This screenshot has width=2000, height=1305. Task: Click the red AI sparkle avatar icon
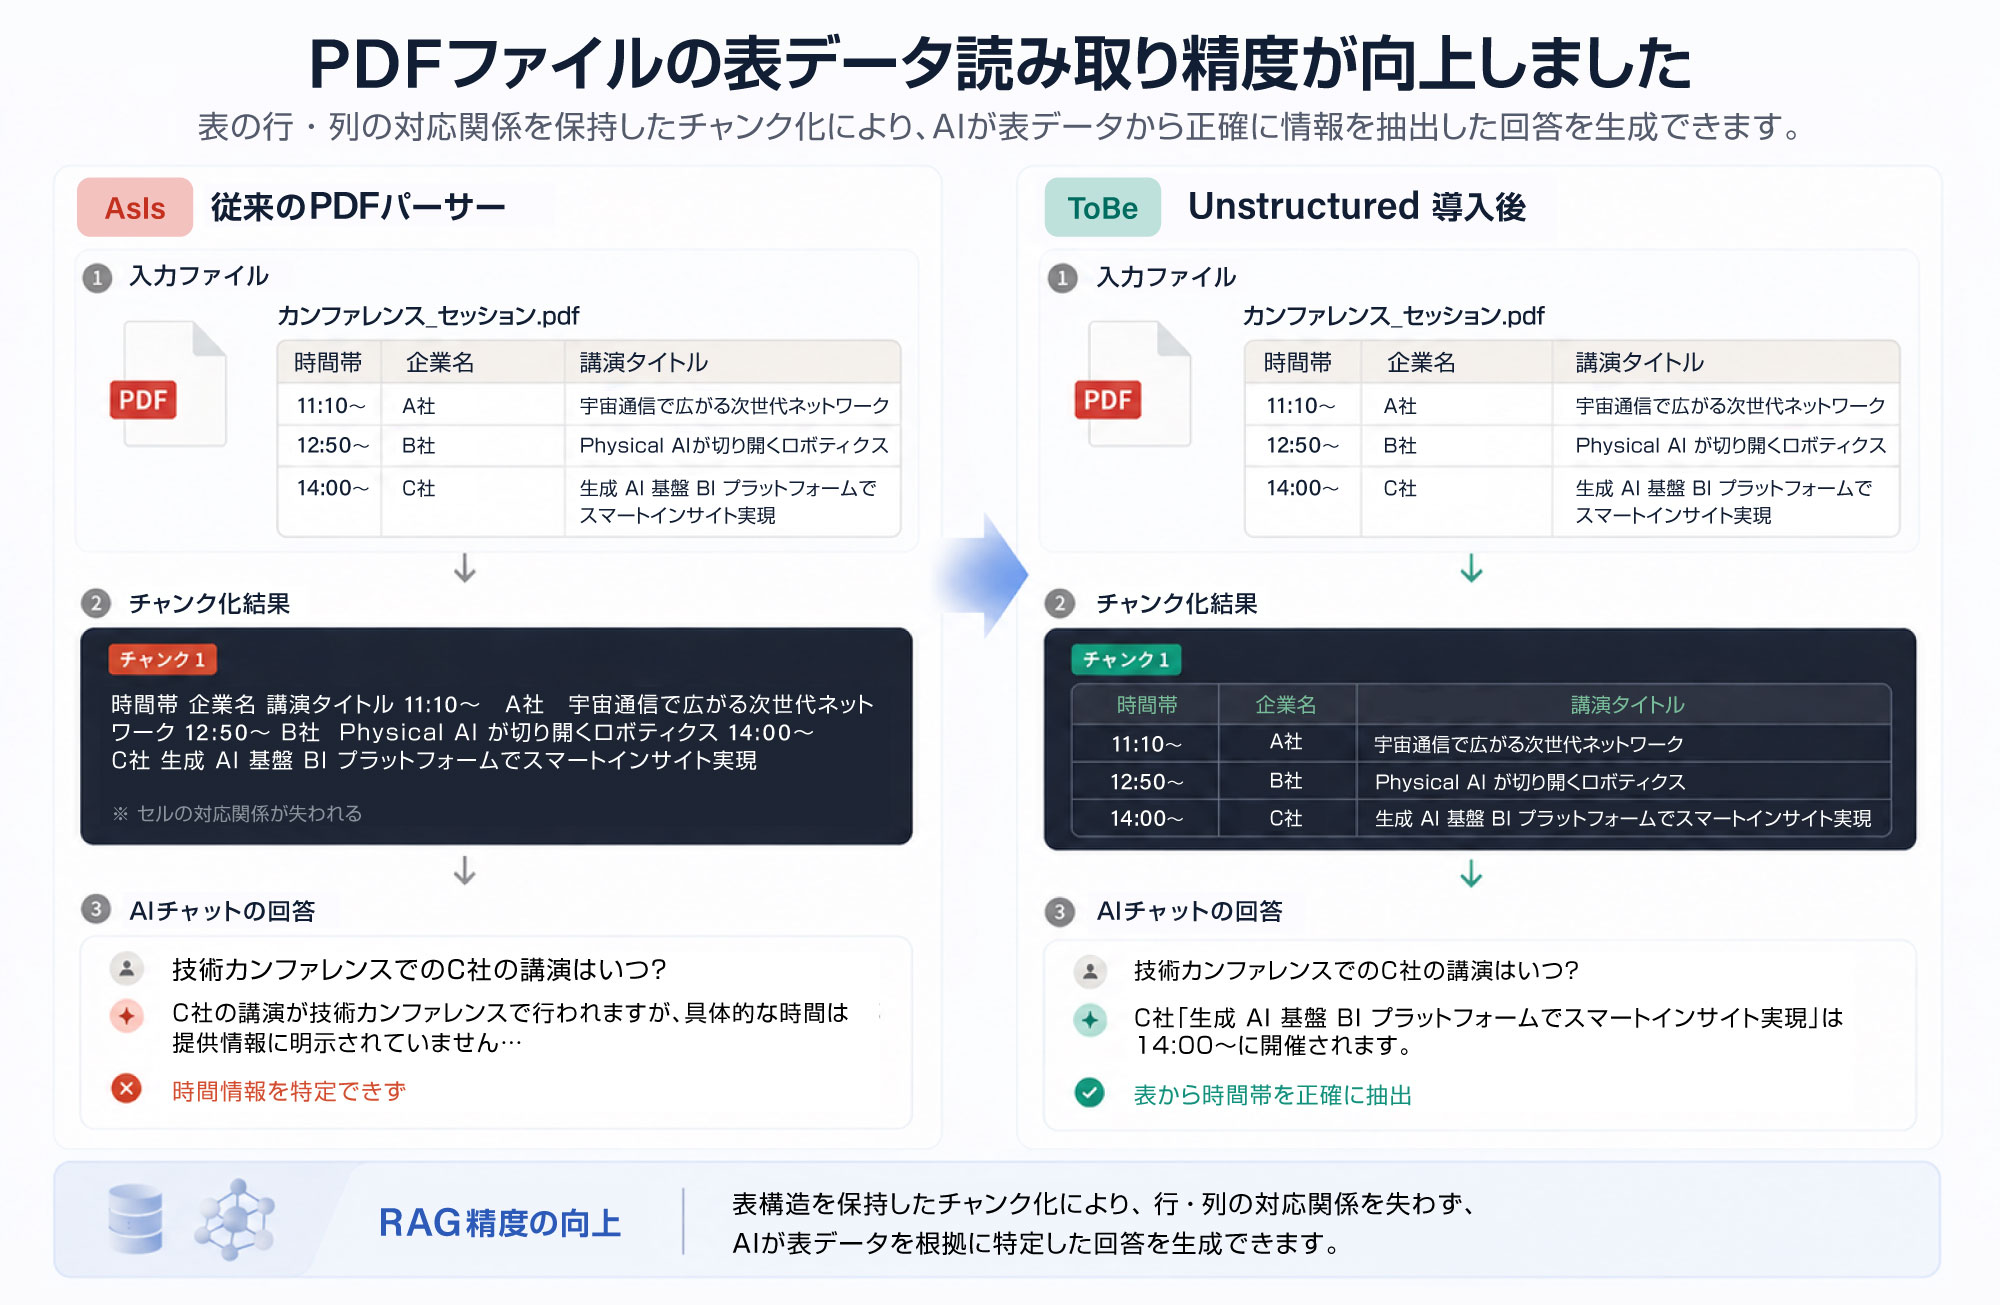pos(127,1016)
